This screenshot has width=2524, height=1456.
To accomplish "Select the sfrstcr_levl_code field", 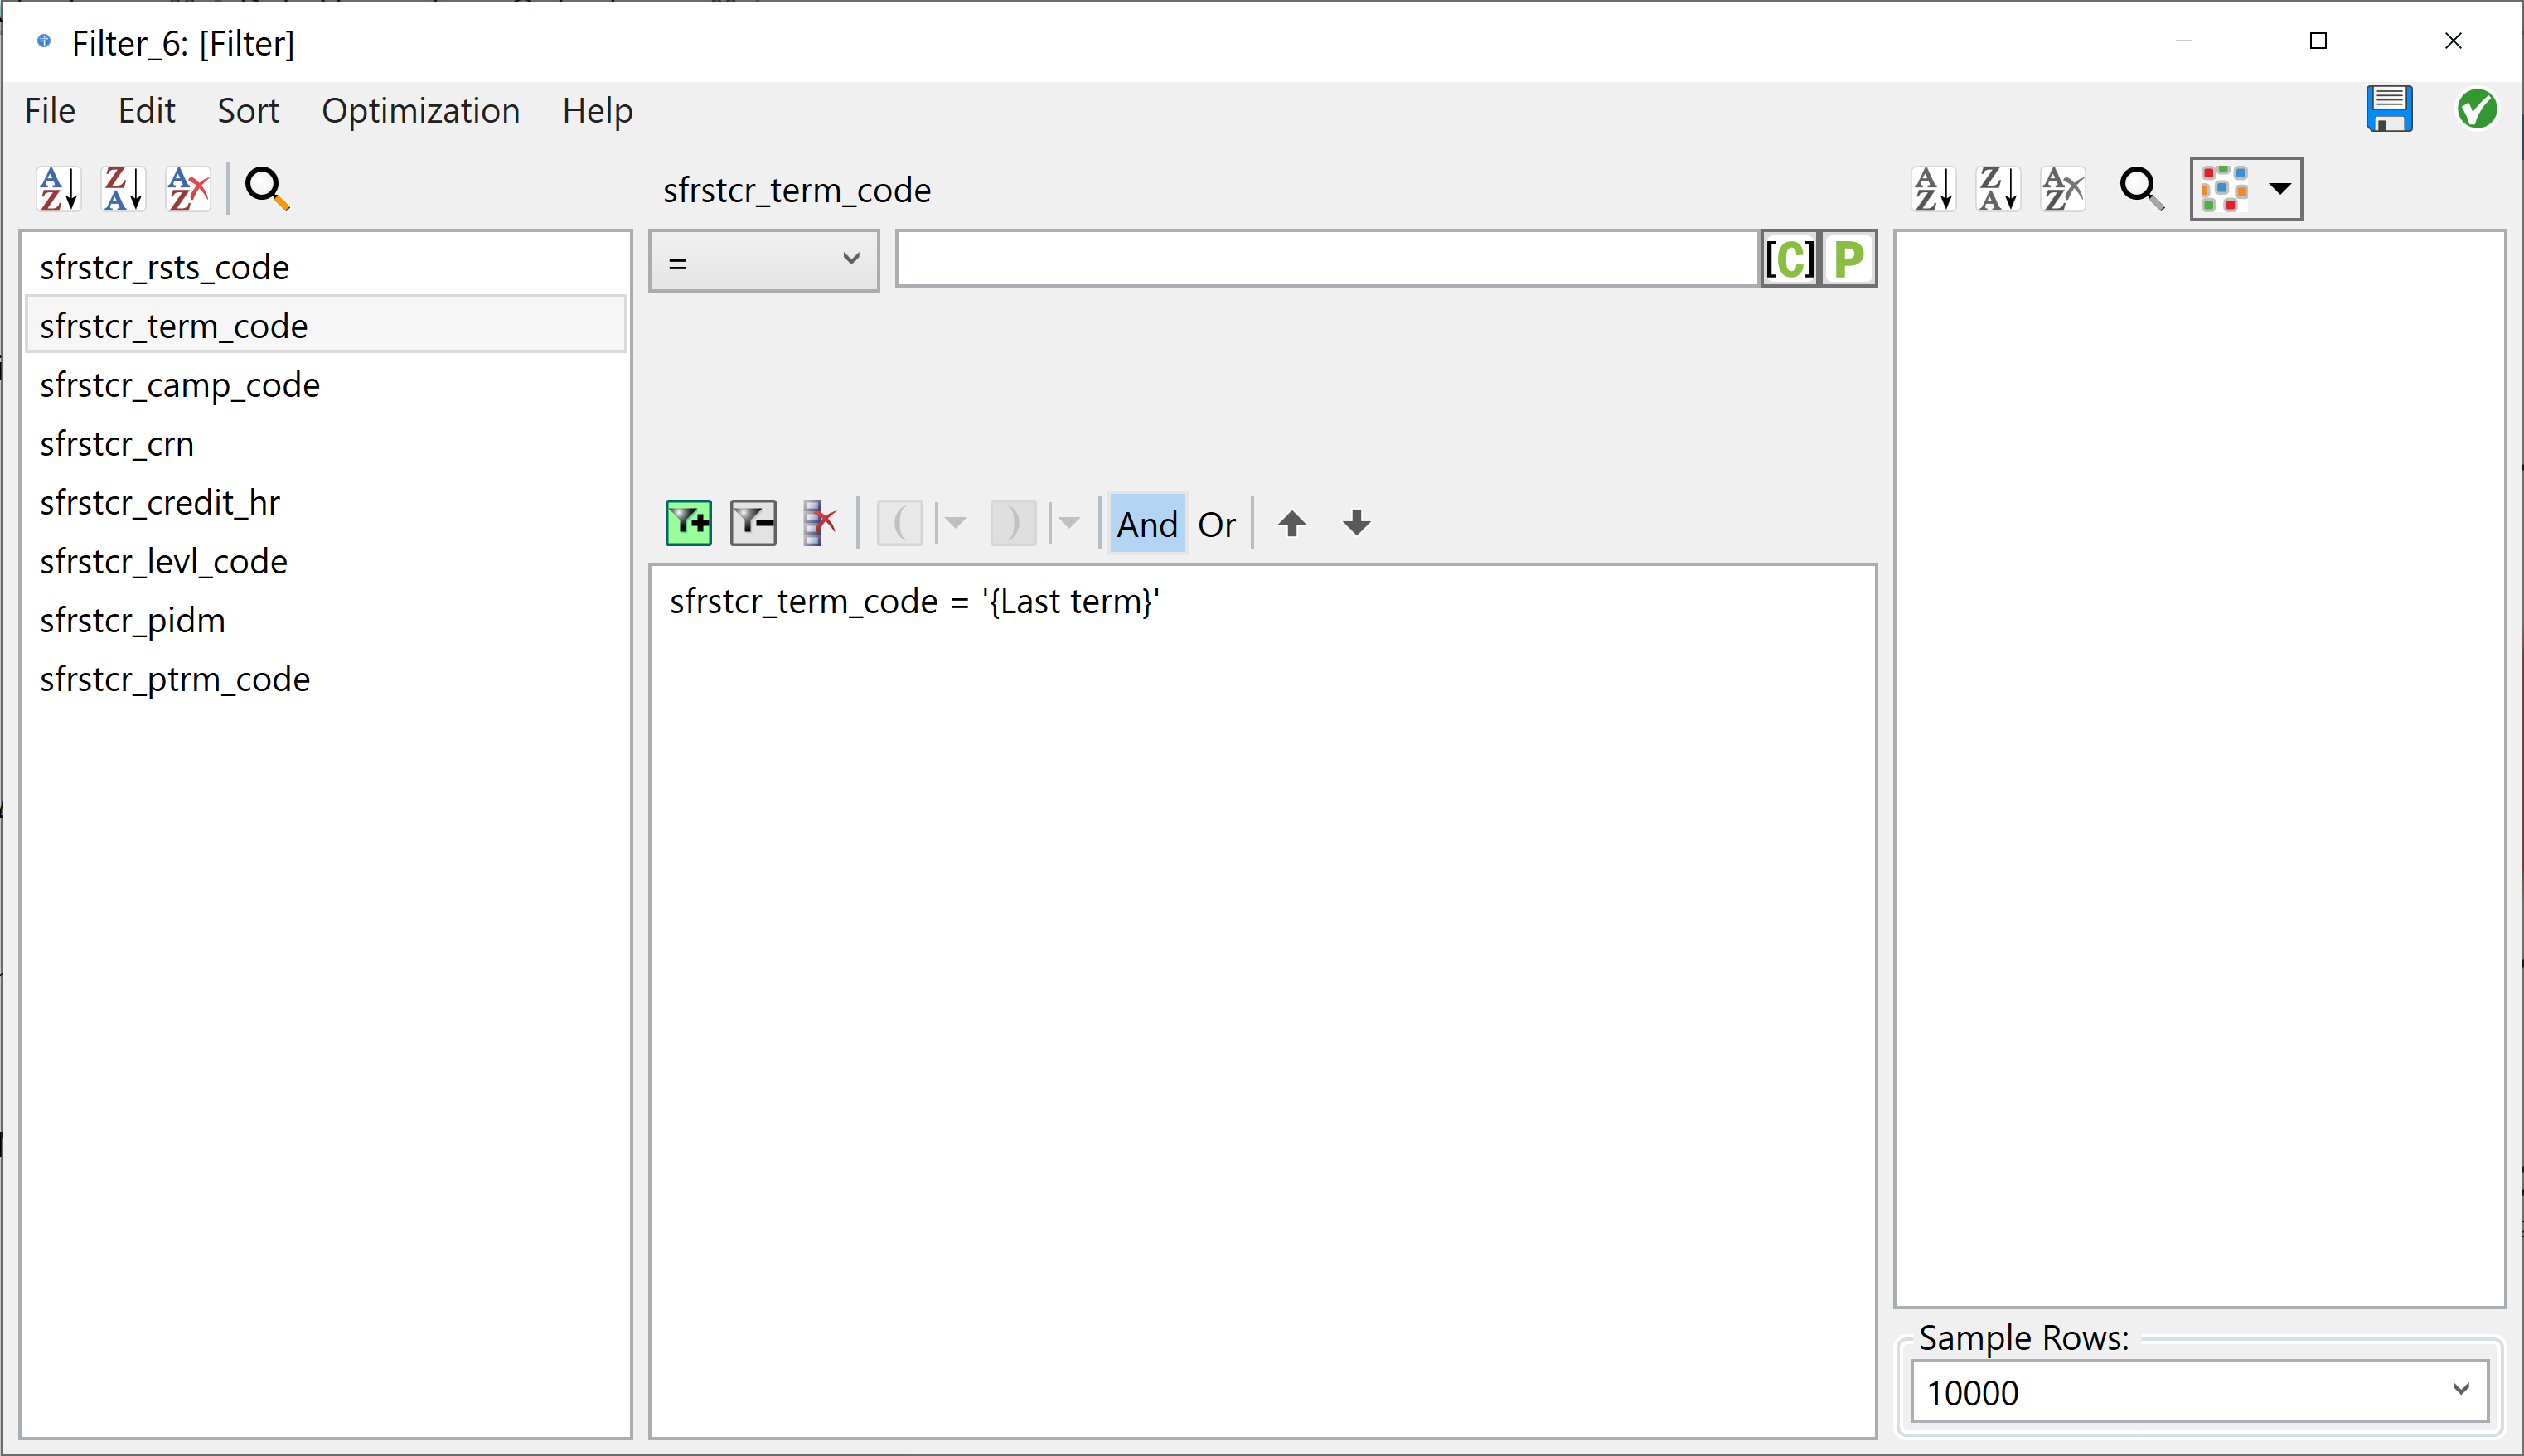I will (x=326, y=561).
